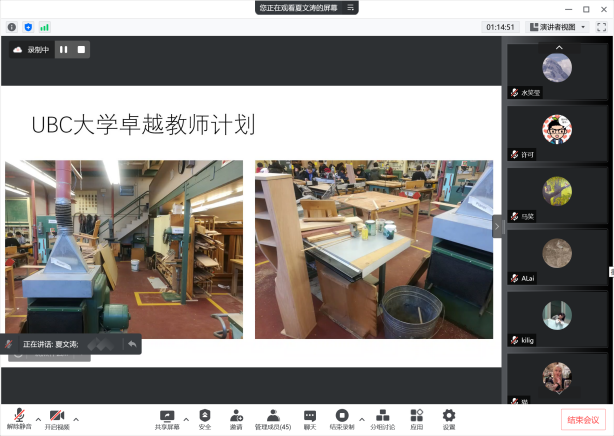Screen dimensions: 614x436
Task: Collapse the participant video sidebar arrow
Action: point(497,226)
